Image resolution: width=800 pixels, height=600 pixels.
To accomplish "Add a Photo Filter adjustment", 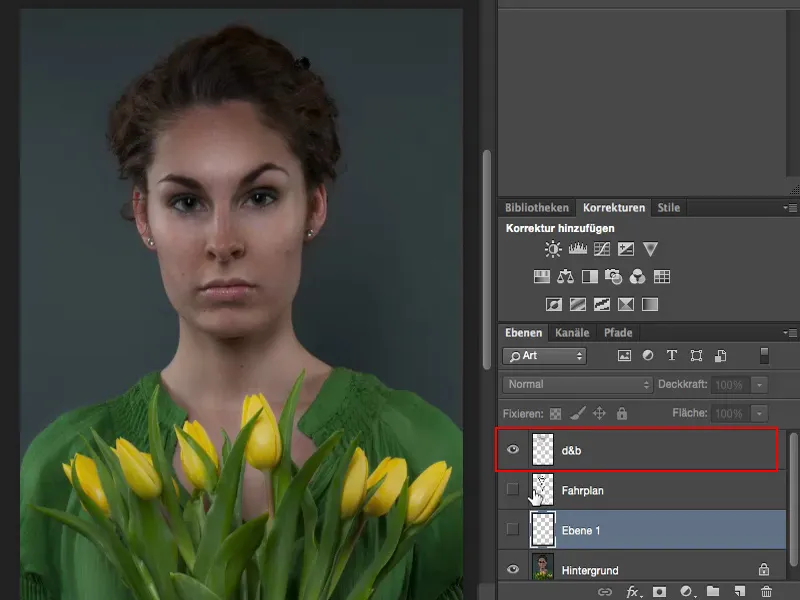I will point(613,277).
